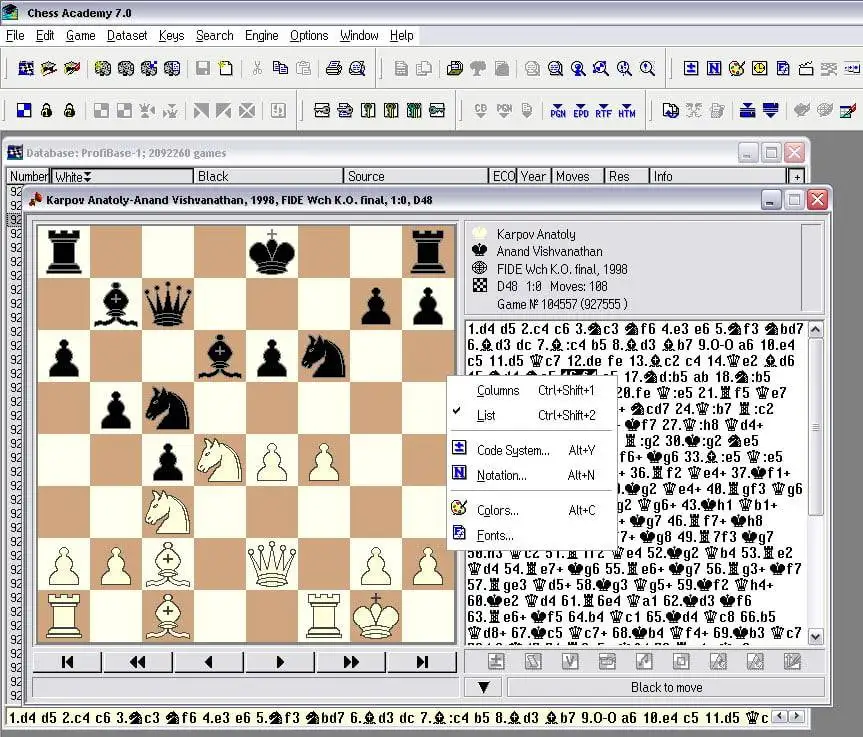
Task: Click the save floppy disk icon
Action: [203, 68]
